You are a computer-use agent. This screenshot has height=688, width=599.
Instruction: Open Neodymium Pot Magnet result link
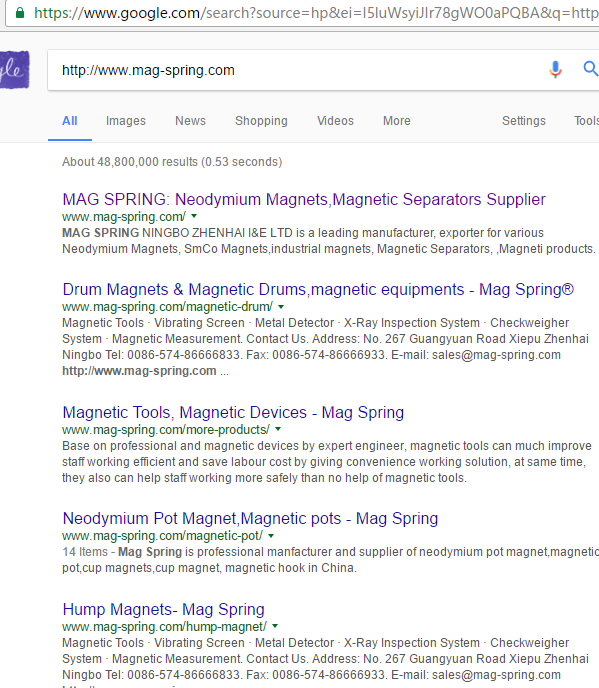[x=250, y=519]
